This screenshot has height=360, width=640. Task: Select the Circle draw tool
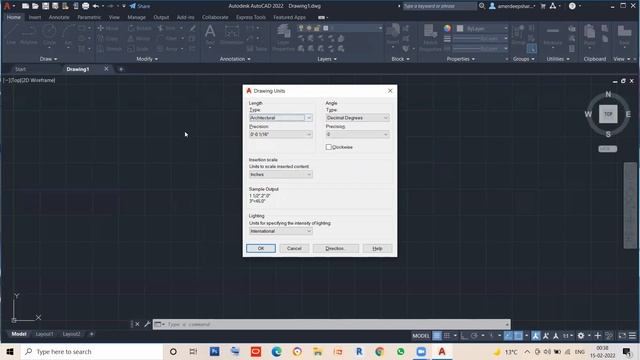coord(49,34)
